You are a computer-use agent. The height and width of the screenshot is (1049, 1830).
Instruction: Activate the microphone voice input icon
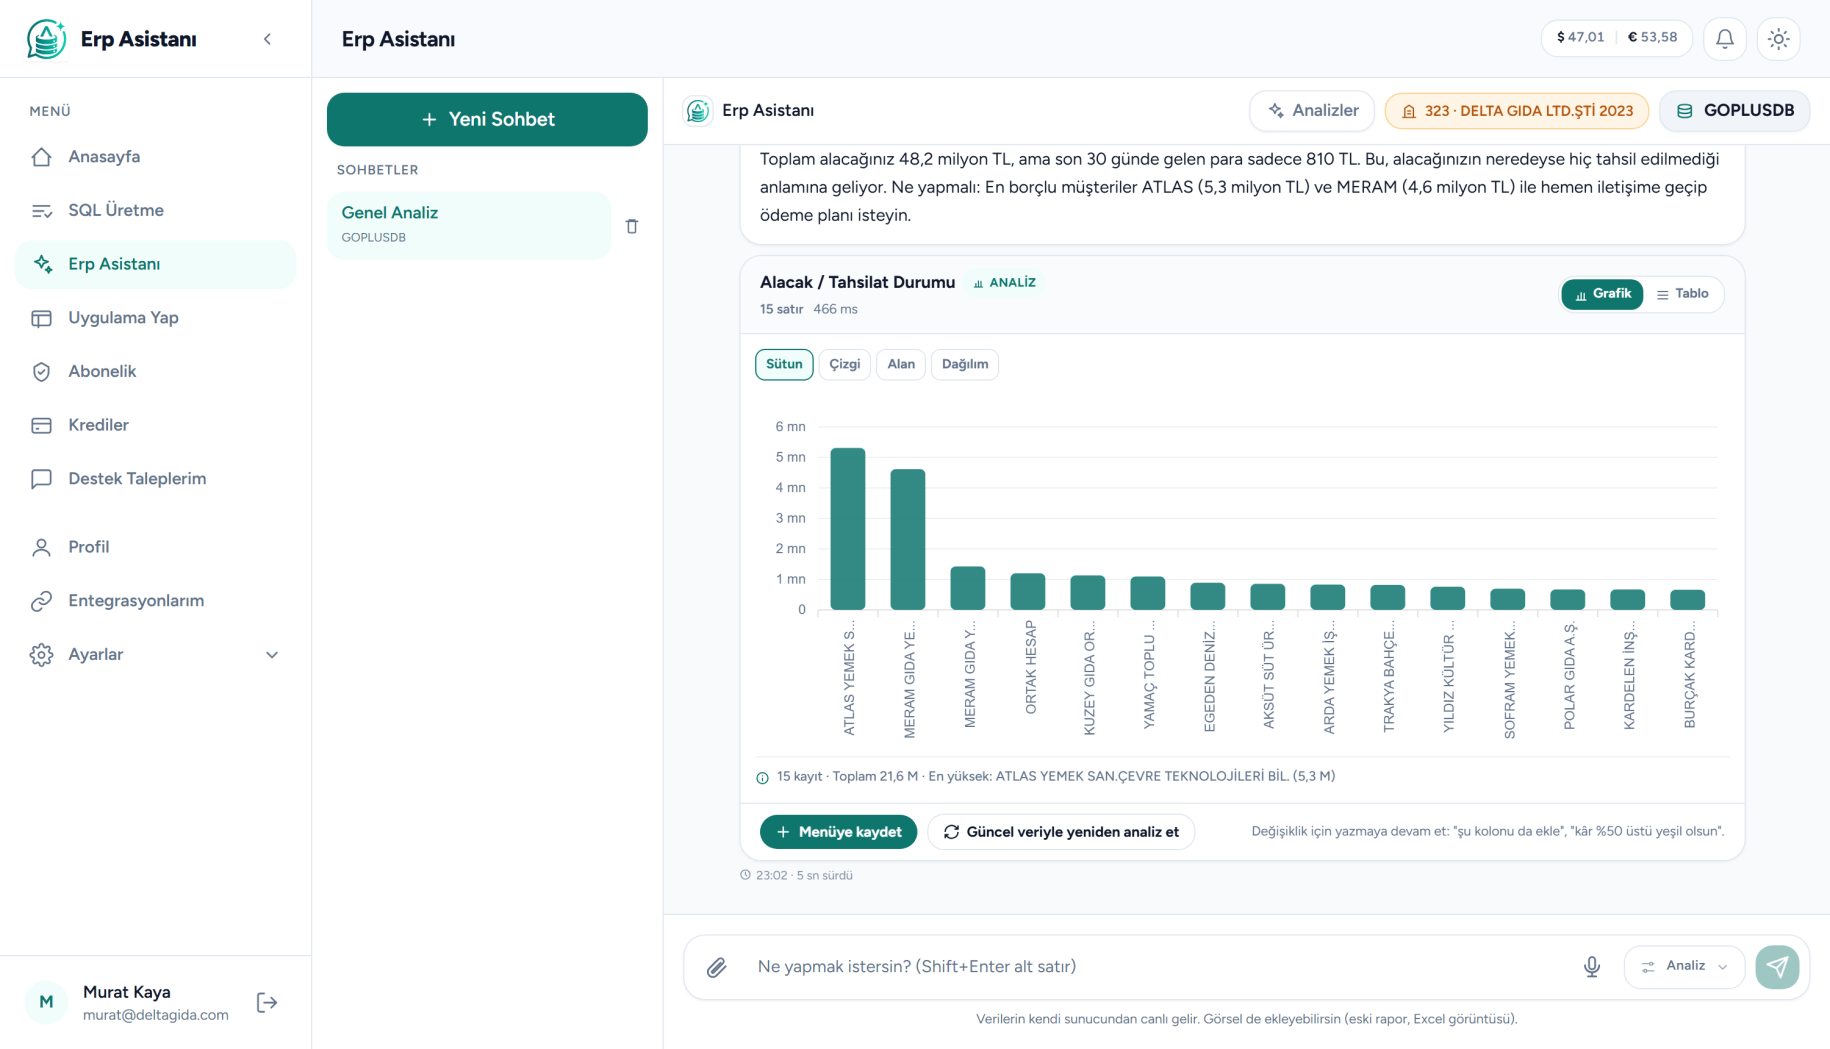click(1592, 967)
